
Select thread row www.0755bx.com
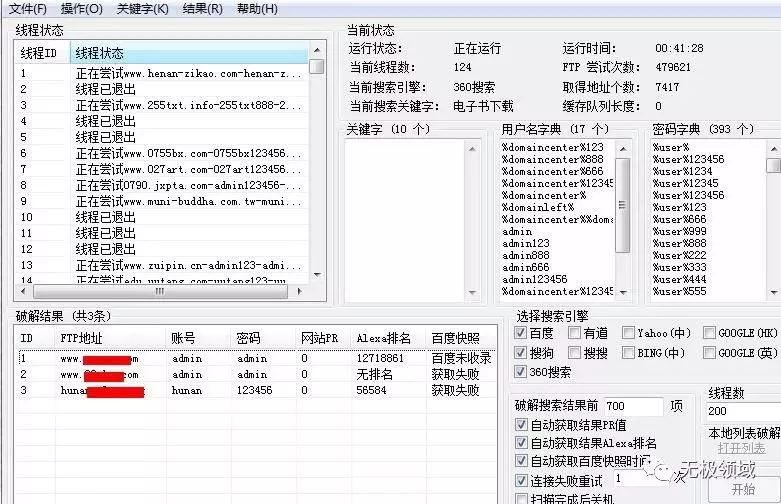click(162, 153)
